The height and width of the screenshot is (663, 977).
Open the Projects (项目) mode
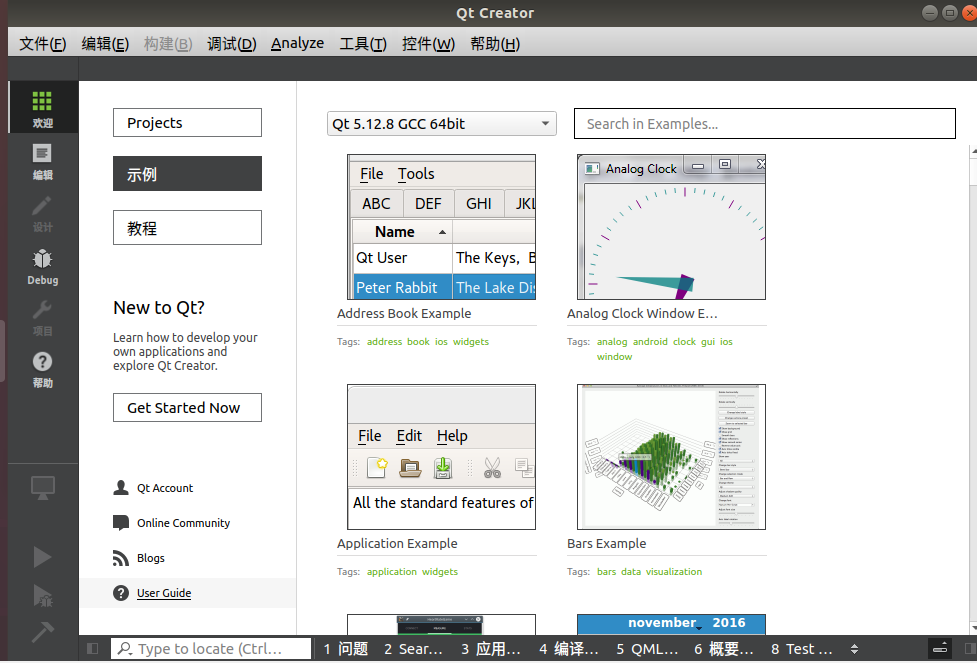tap(42, 317)
